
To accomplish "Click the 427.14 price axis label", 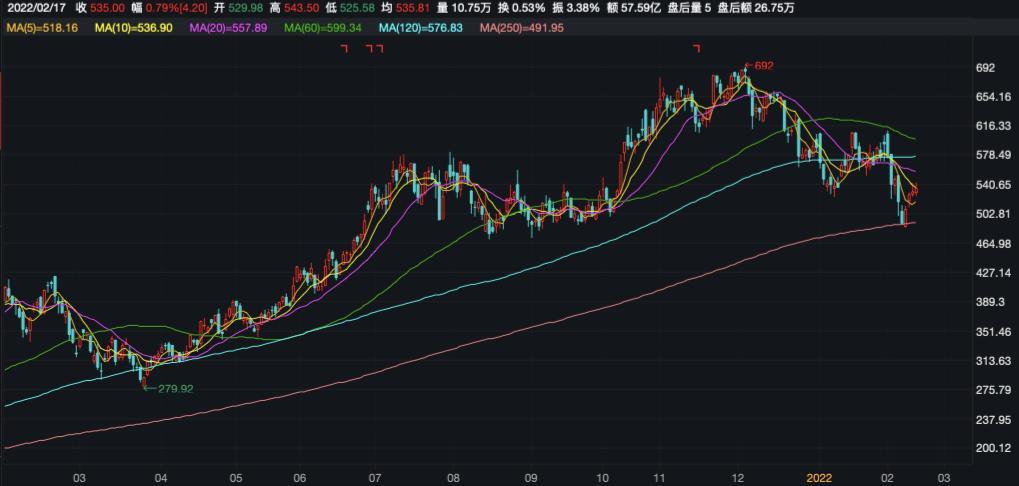I will (x=992, y=273).
